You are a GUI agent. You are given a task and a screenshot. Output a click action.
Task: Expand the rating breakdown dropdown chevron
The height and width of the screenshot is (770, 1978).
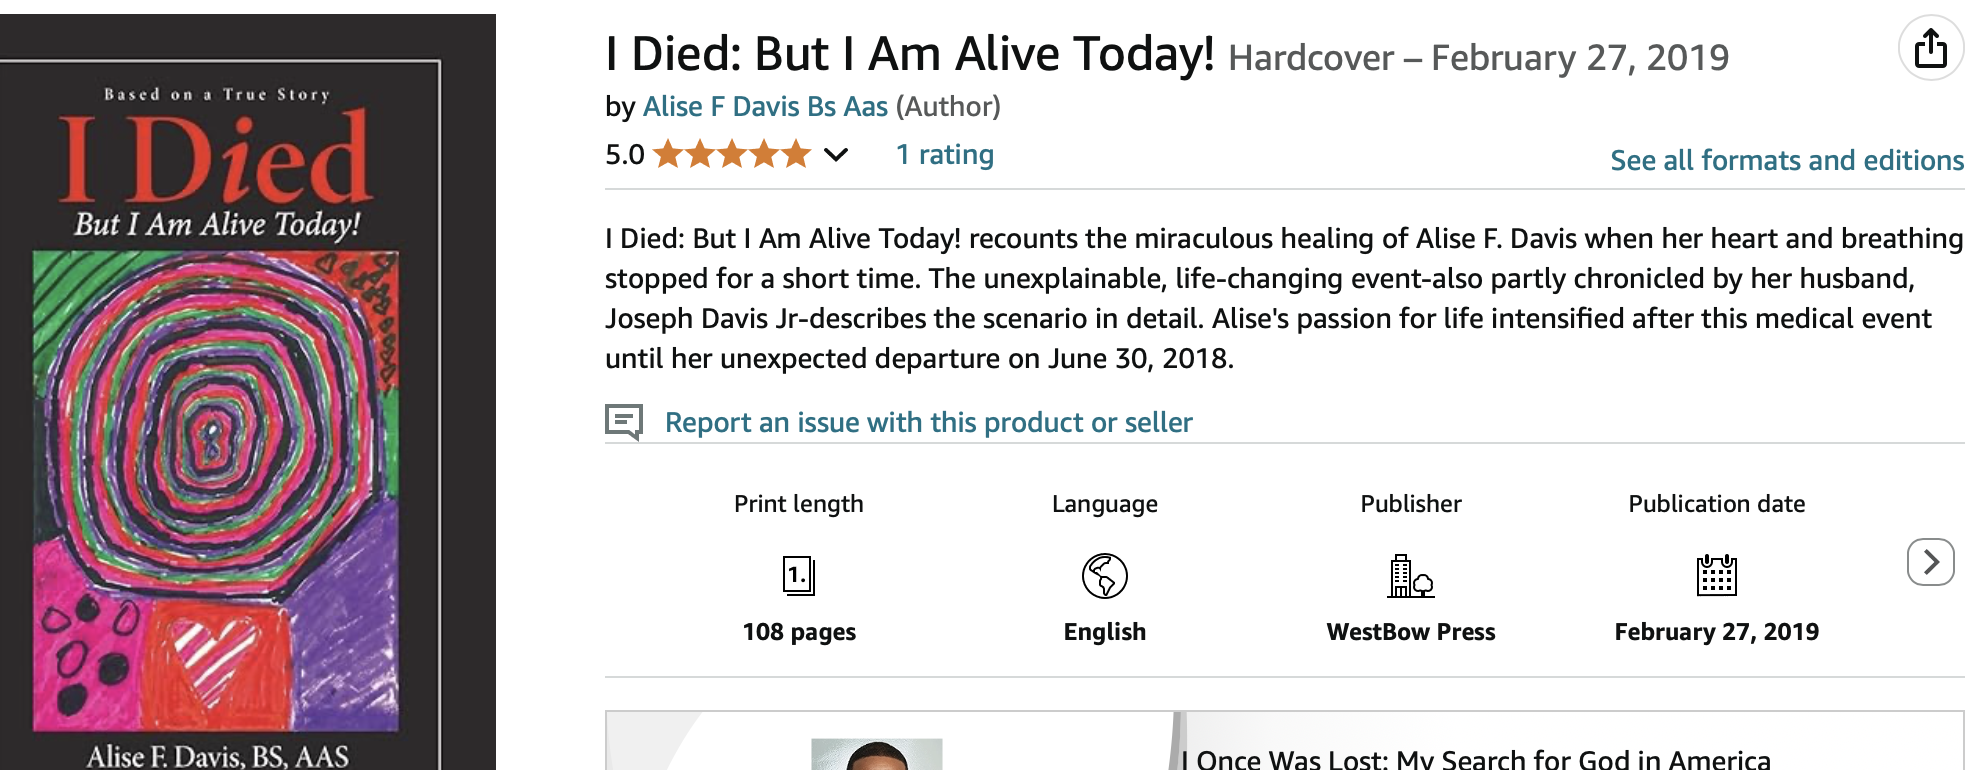pos(836,155)
